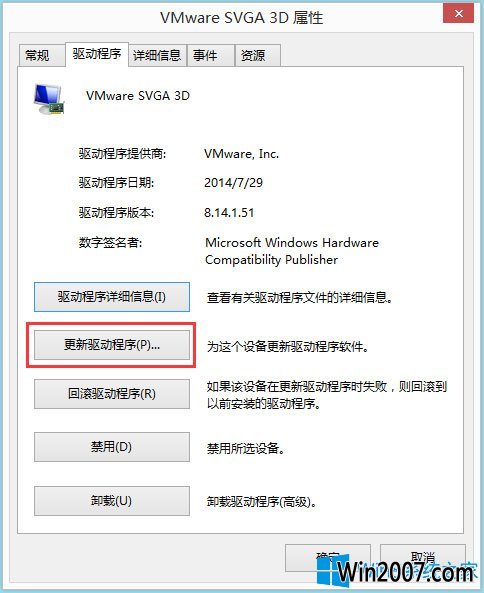Open the 详细信息 tab
484x593 pixels.
point(157,56)
